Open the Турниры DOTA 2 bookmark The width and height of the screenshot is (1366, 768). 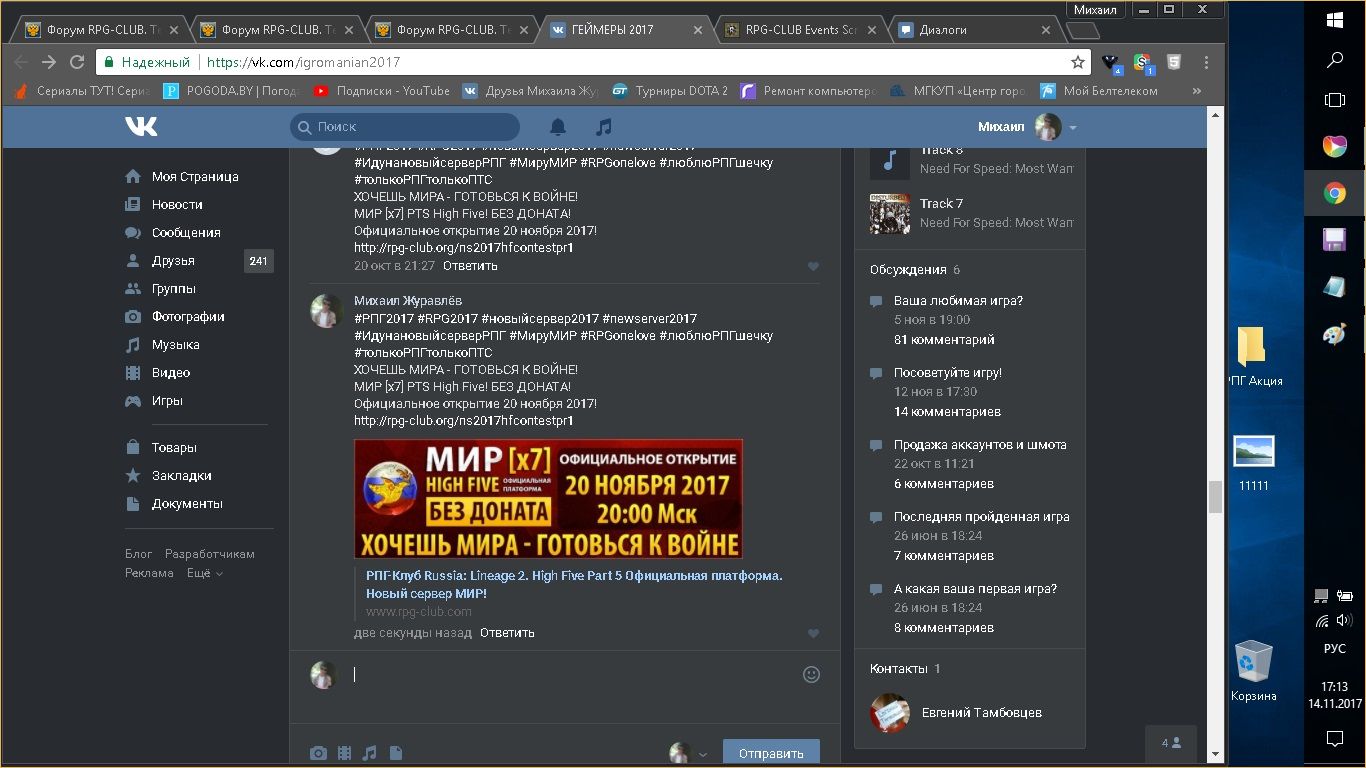(x=669, y=91)
